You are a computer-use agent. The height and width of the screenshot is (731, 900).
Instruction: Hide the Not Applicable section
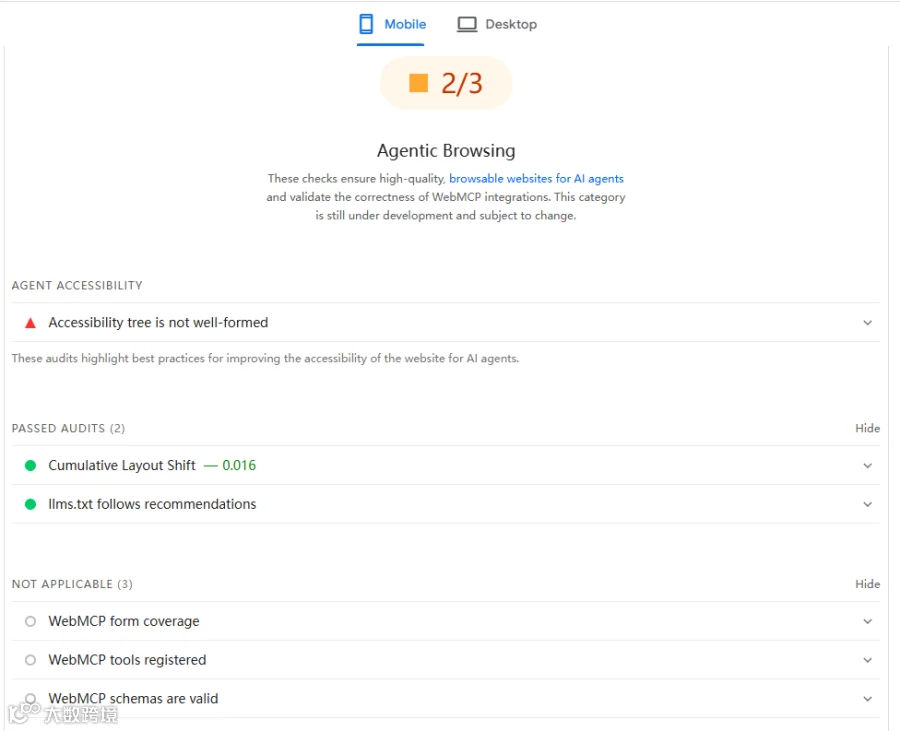(867, 584)
